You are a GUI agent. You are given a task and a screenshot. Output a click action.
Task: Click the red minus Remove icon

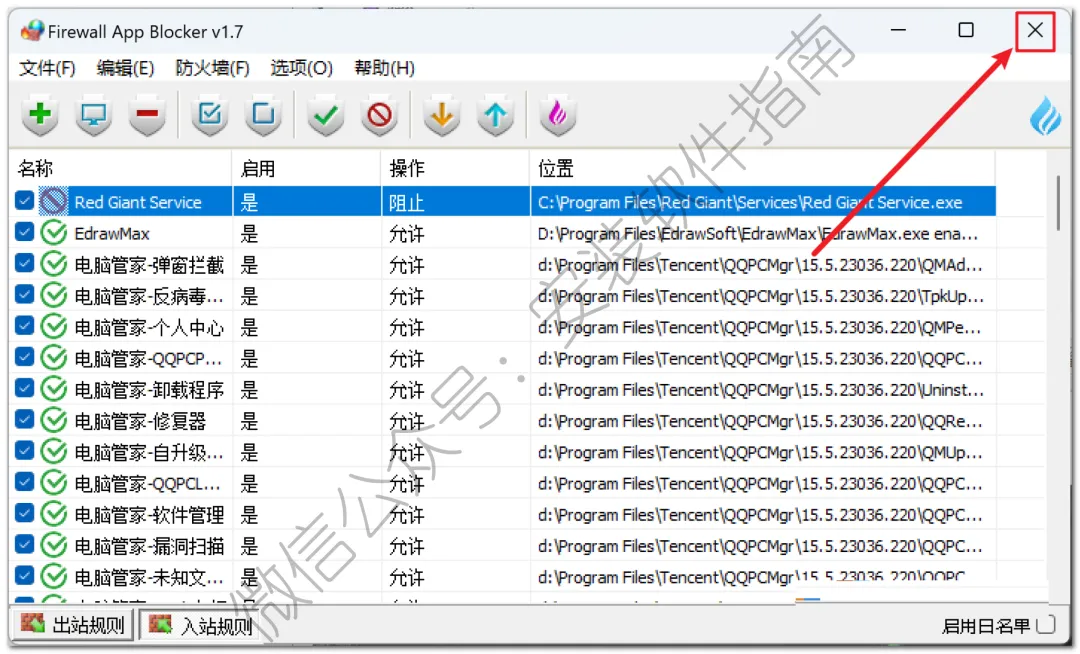147,115
